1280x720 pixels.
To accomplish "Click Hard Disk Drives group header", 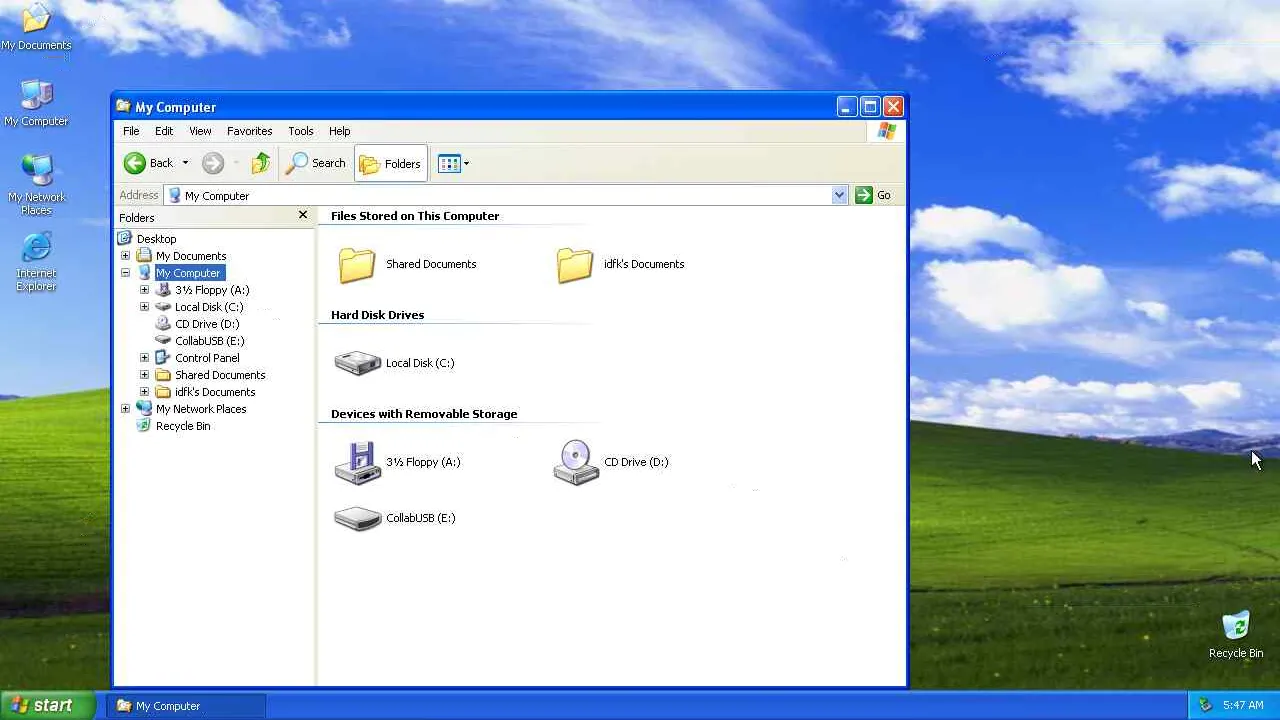I will pyautogui.click(x=377, y=315).
